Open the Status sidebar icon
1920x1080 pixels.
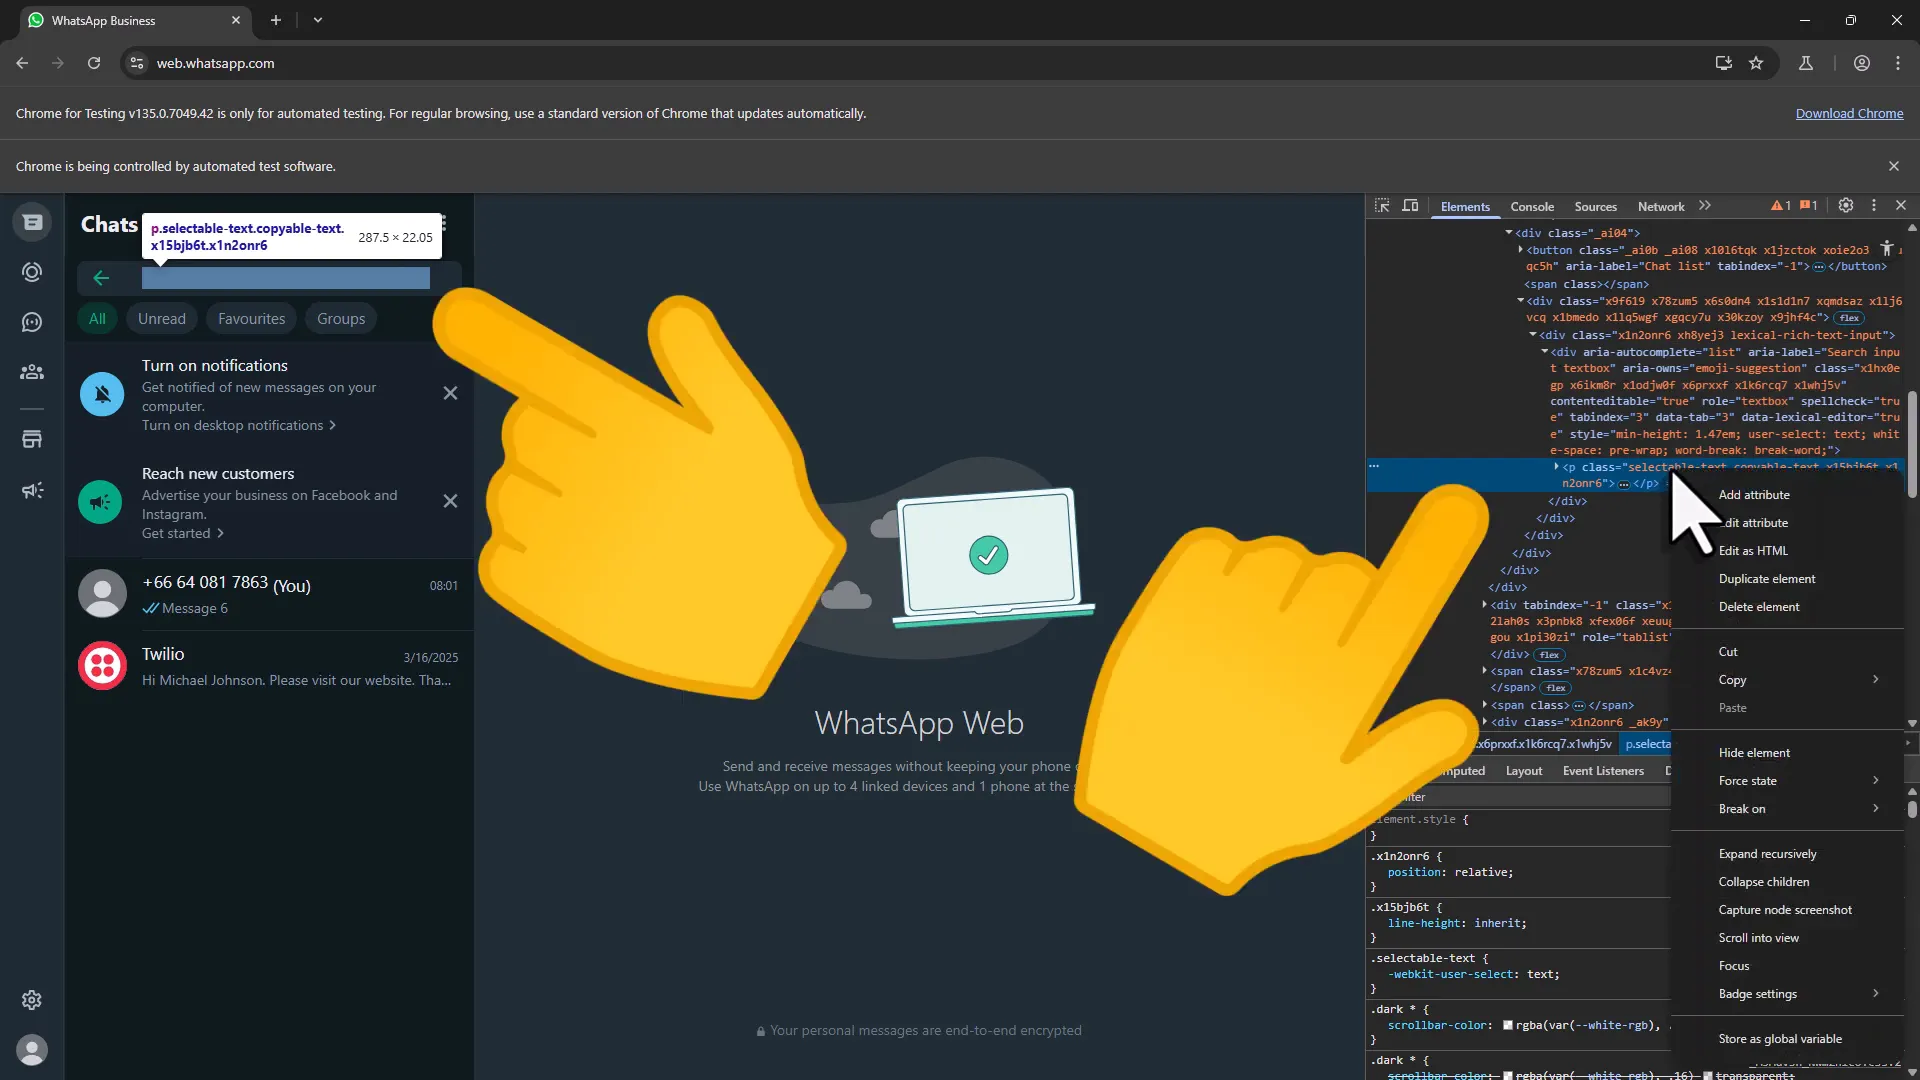(x=32, y=272)
